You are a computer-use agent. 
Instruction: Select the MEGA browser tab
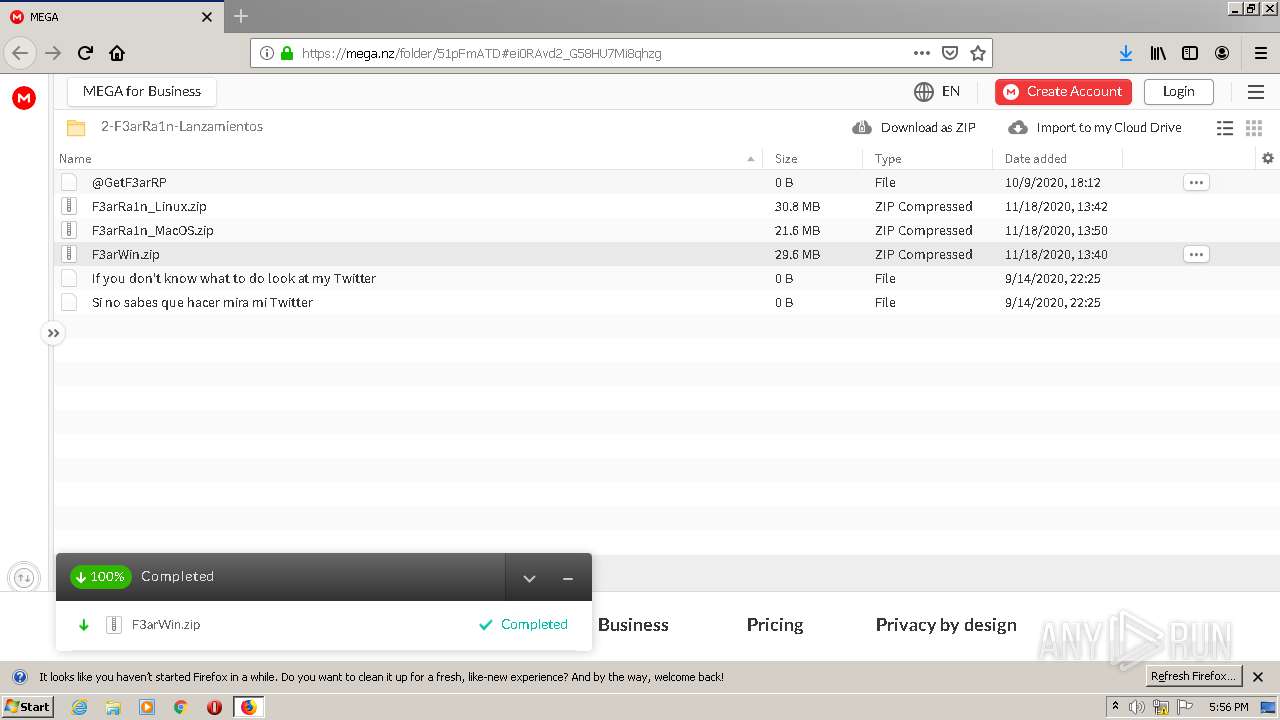click(x=110, y=16)
